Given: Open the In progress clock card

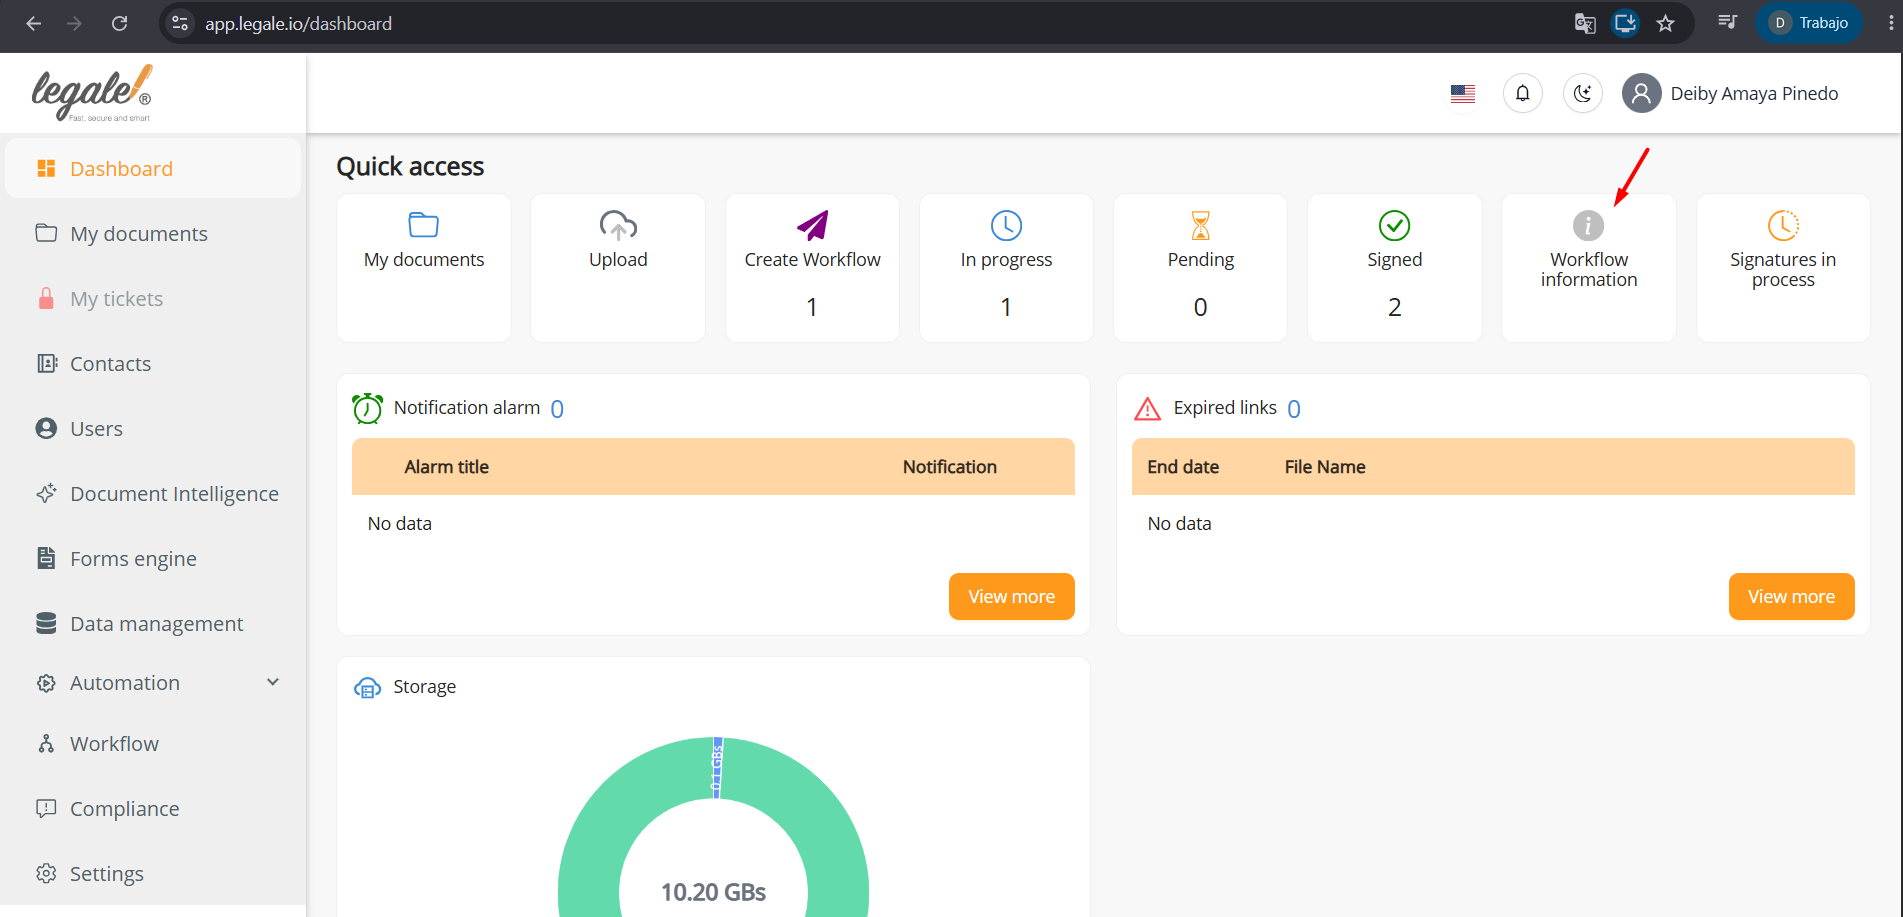Looking at the screenshot, I should (1006, 268).
